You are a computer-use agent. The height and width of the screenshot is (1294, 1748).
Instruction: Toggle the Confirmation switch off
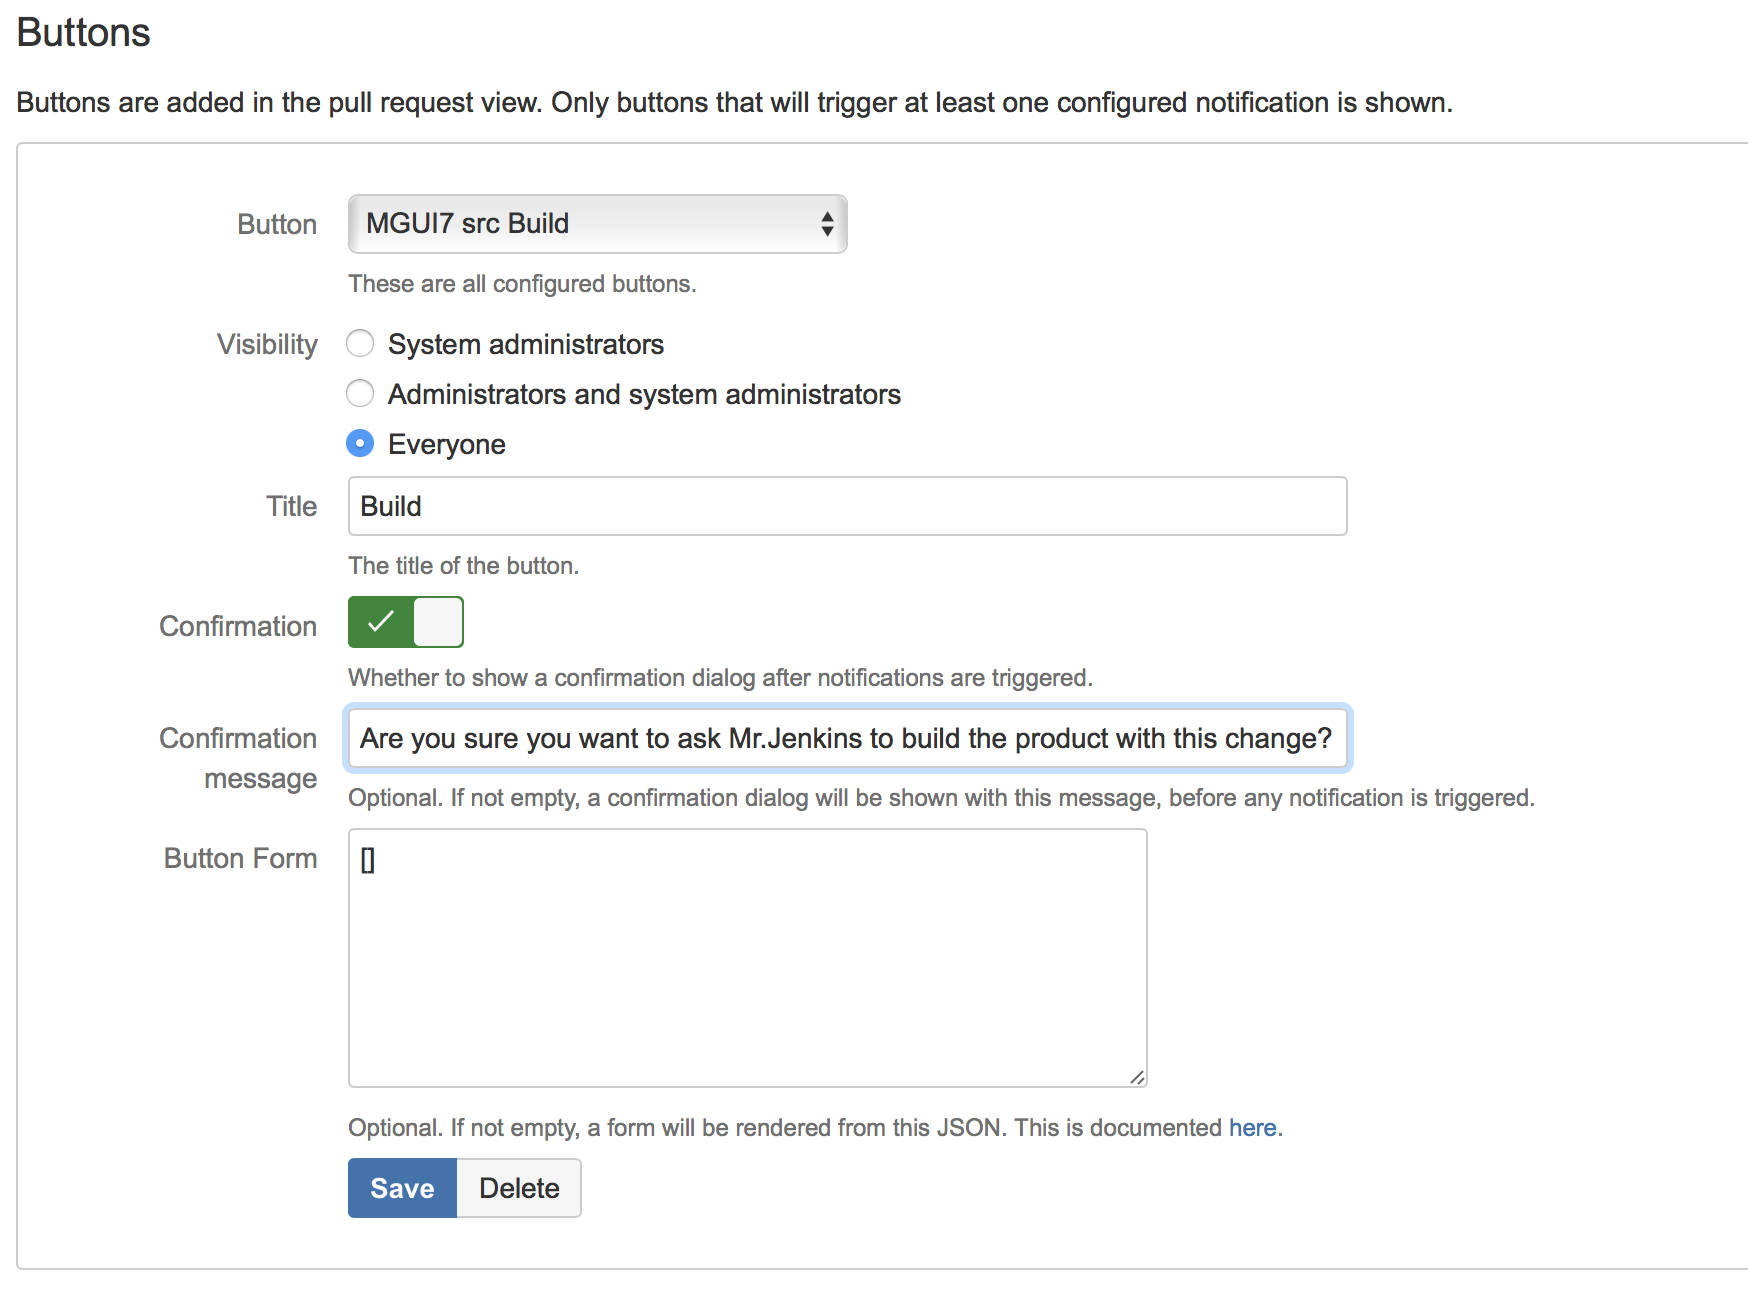(405, 622)
